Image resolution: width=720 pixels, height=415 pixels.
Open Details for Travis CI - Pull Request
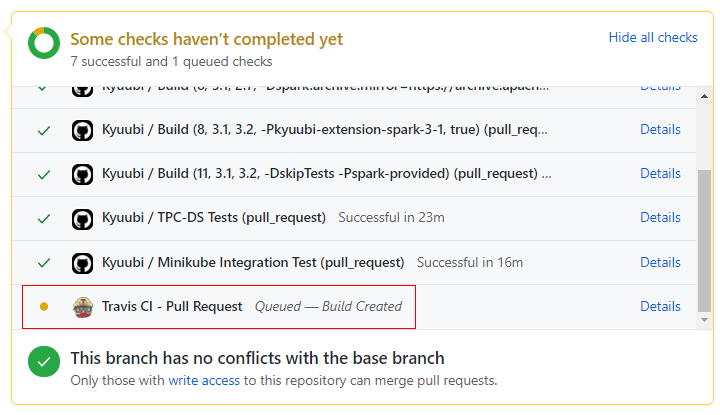click(x=660, y=306)
